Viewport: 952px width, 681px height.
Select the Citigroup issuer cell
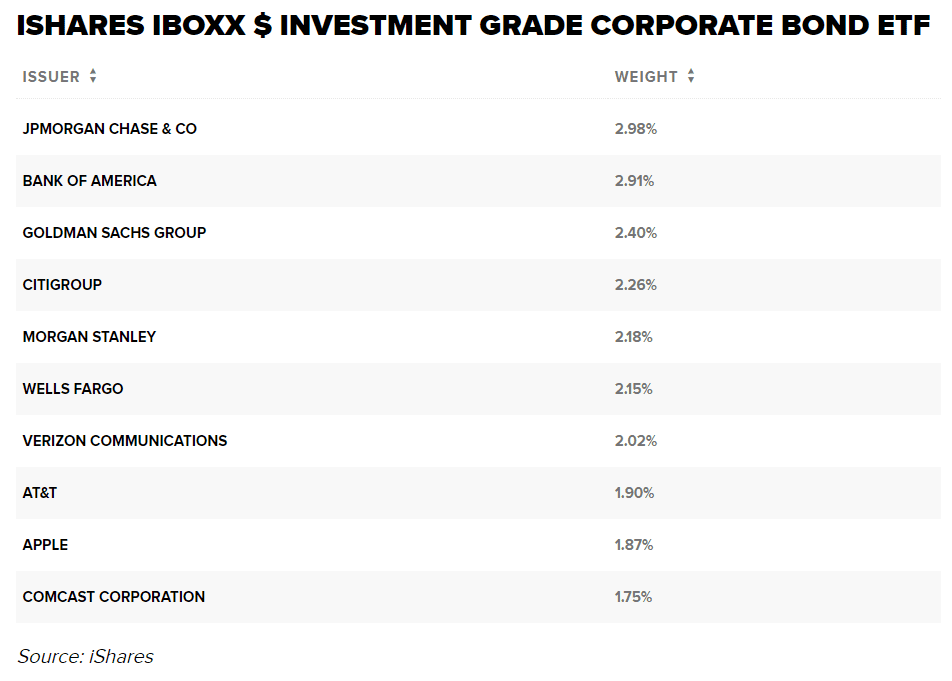[62, 285]
